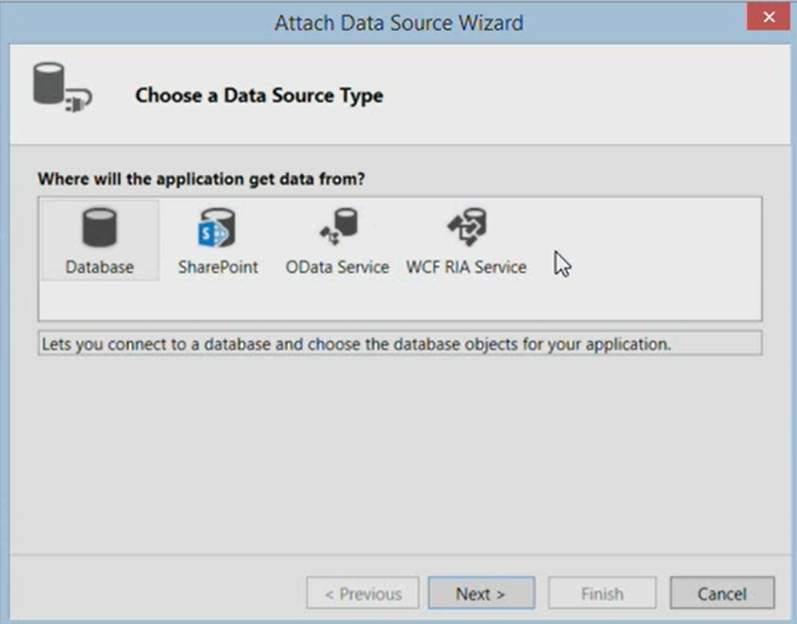Go to the next wizard step
The width and height of the screenshot is (797, 624).
click(481, 593)
